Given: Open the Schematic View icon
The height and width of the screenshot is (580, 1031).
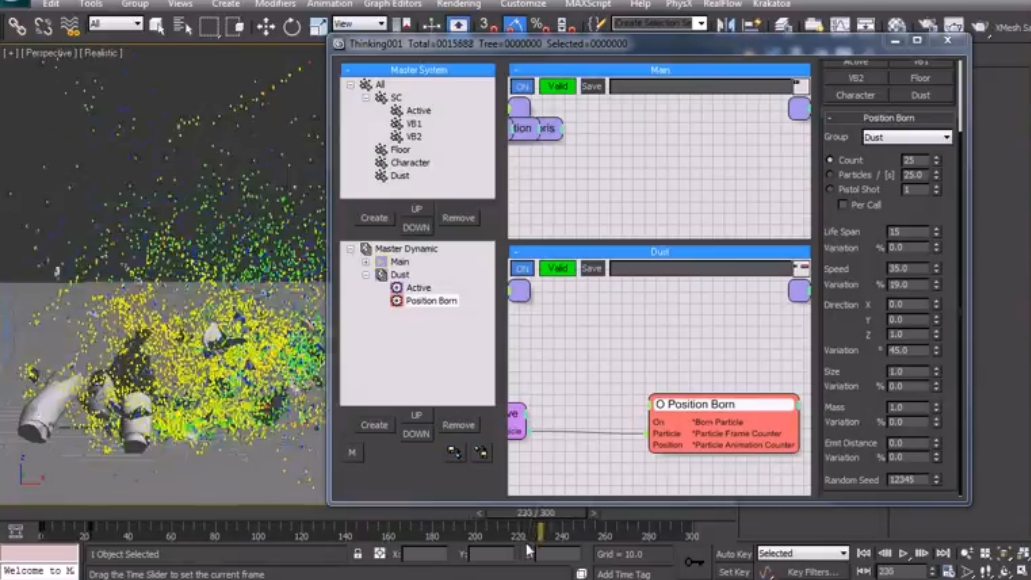Looking at the screenshot, I should click(x=866, y=25).
